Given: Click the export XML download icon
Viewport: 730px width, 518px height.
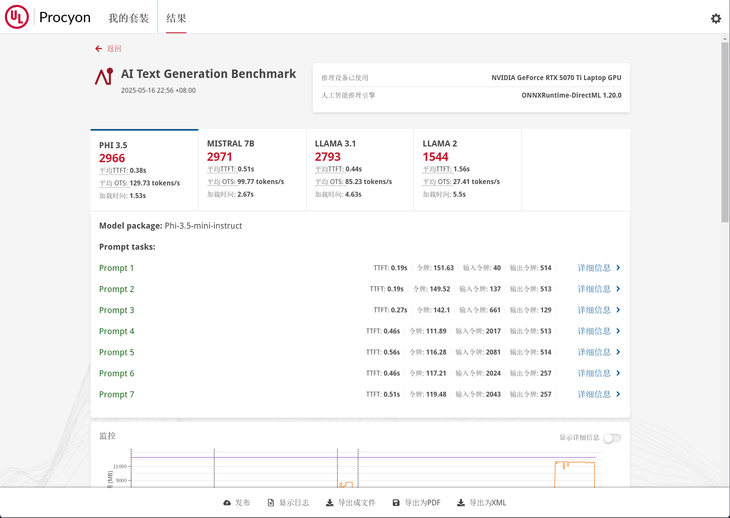Looking at the screenshot, I should tap(461, 503).
